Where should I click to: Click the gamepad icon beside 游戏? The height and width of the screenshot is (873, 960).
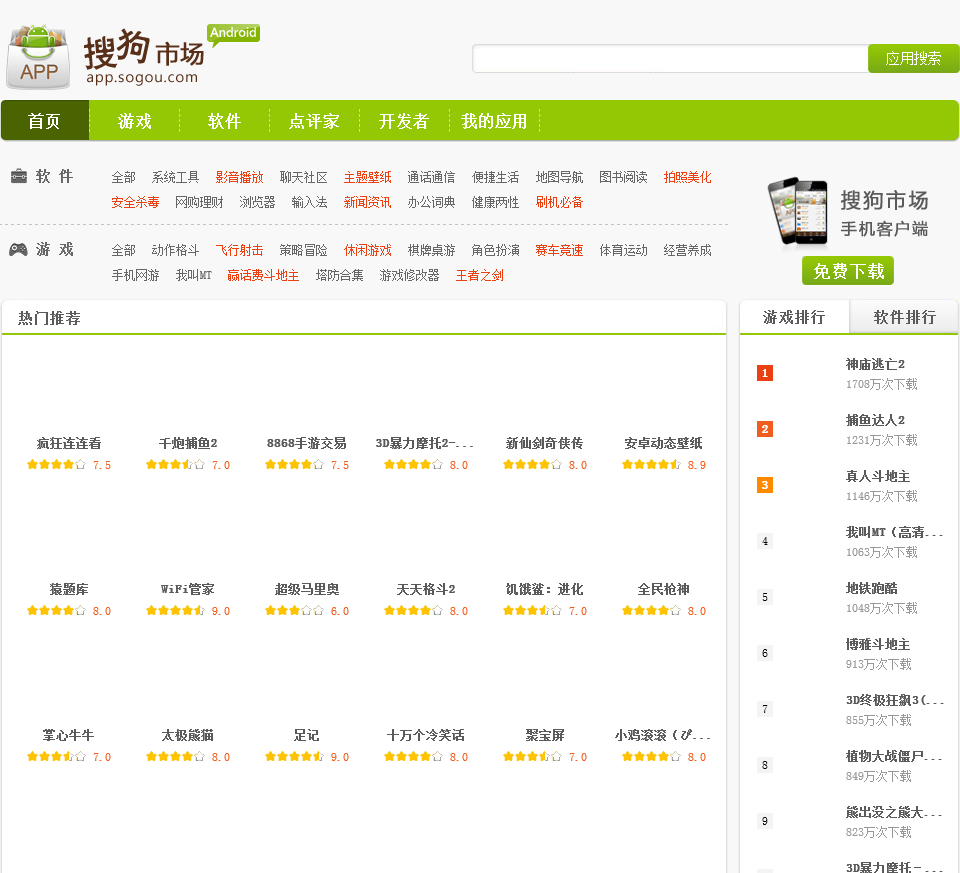[18, 250]
